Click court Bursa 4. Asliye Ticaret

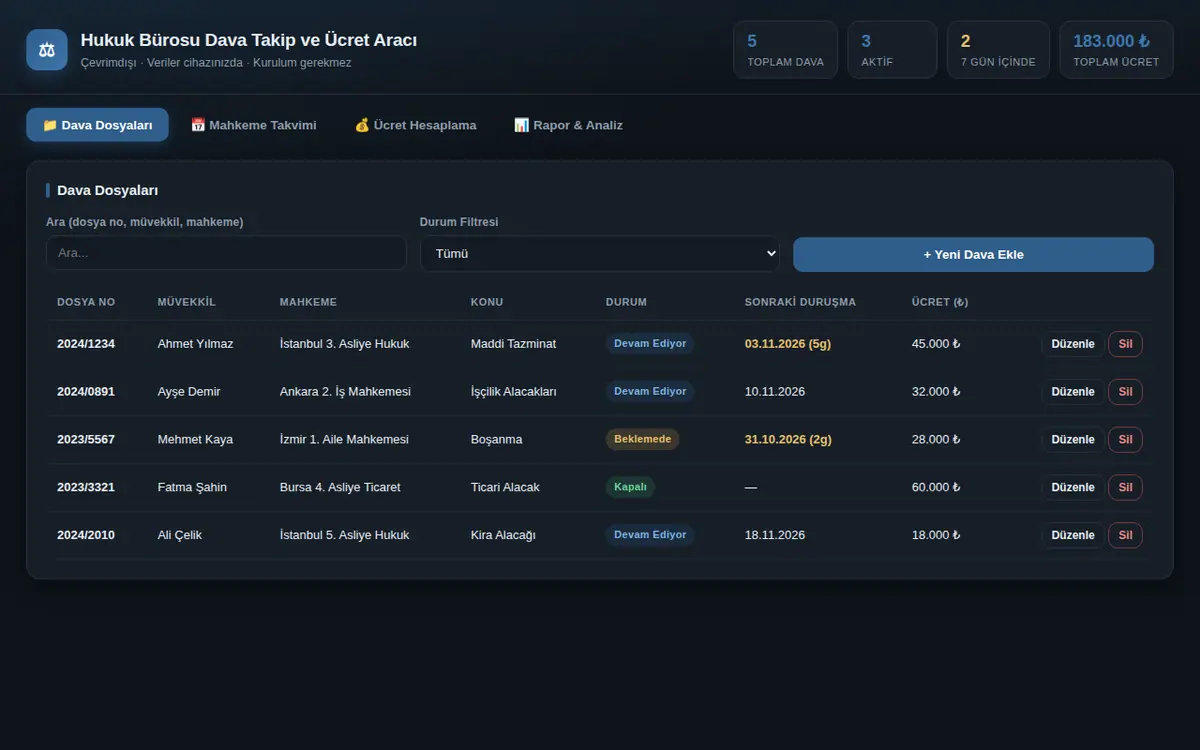pyautogui.click(x=340, y=487)
